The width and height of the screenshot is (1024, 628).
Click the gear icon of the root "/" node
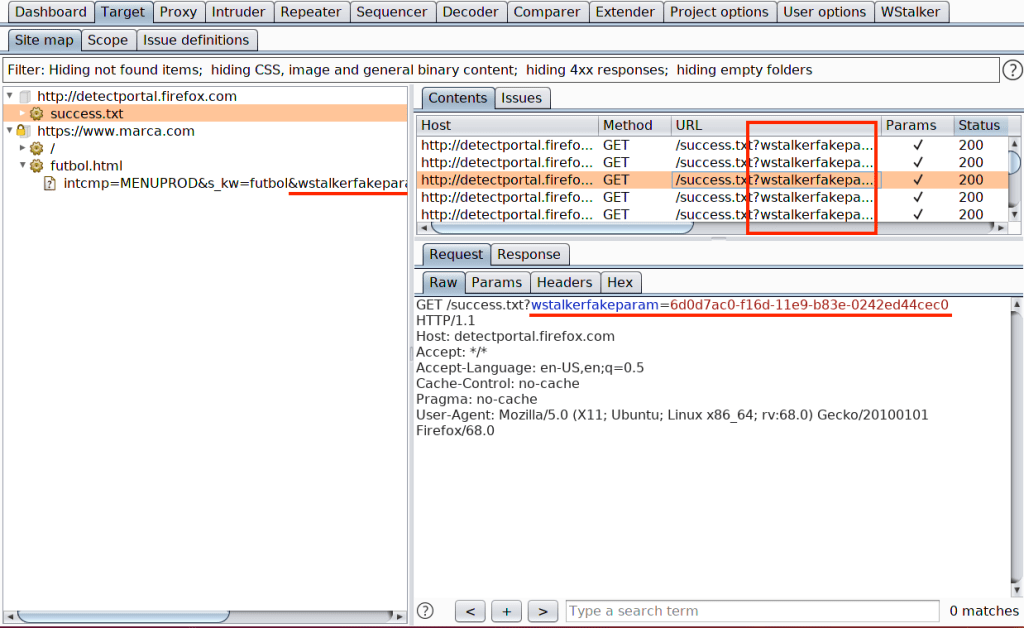click(37, 148)
